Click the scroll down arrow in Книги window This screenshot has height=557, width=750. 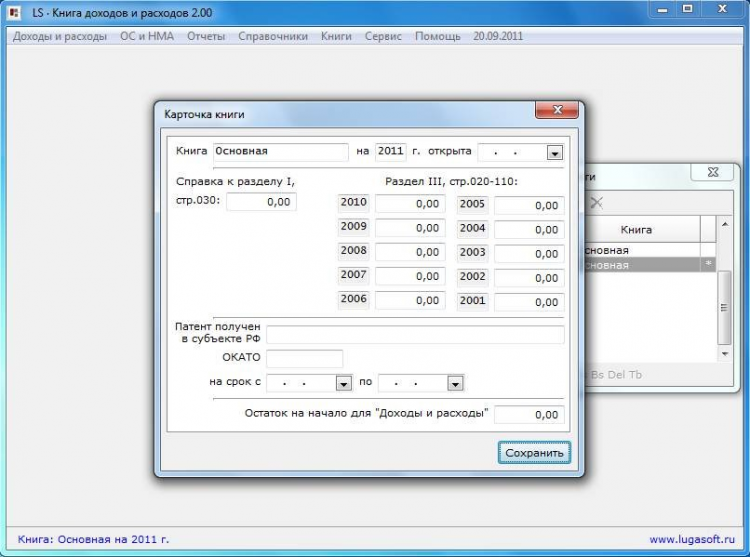(x=725, y=354)
